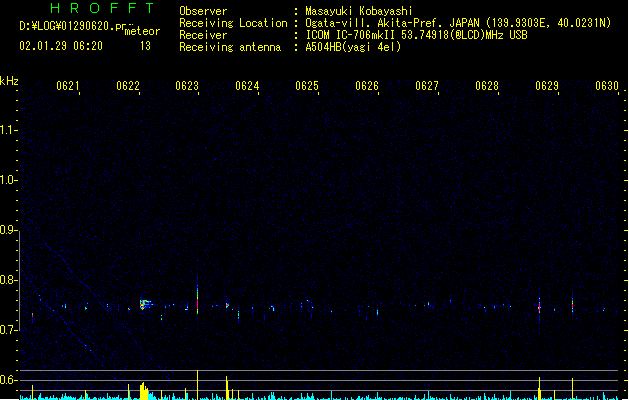Screen dimensions: 629x400
Task: Click the Observer label
Action: [x=203, y=11]
